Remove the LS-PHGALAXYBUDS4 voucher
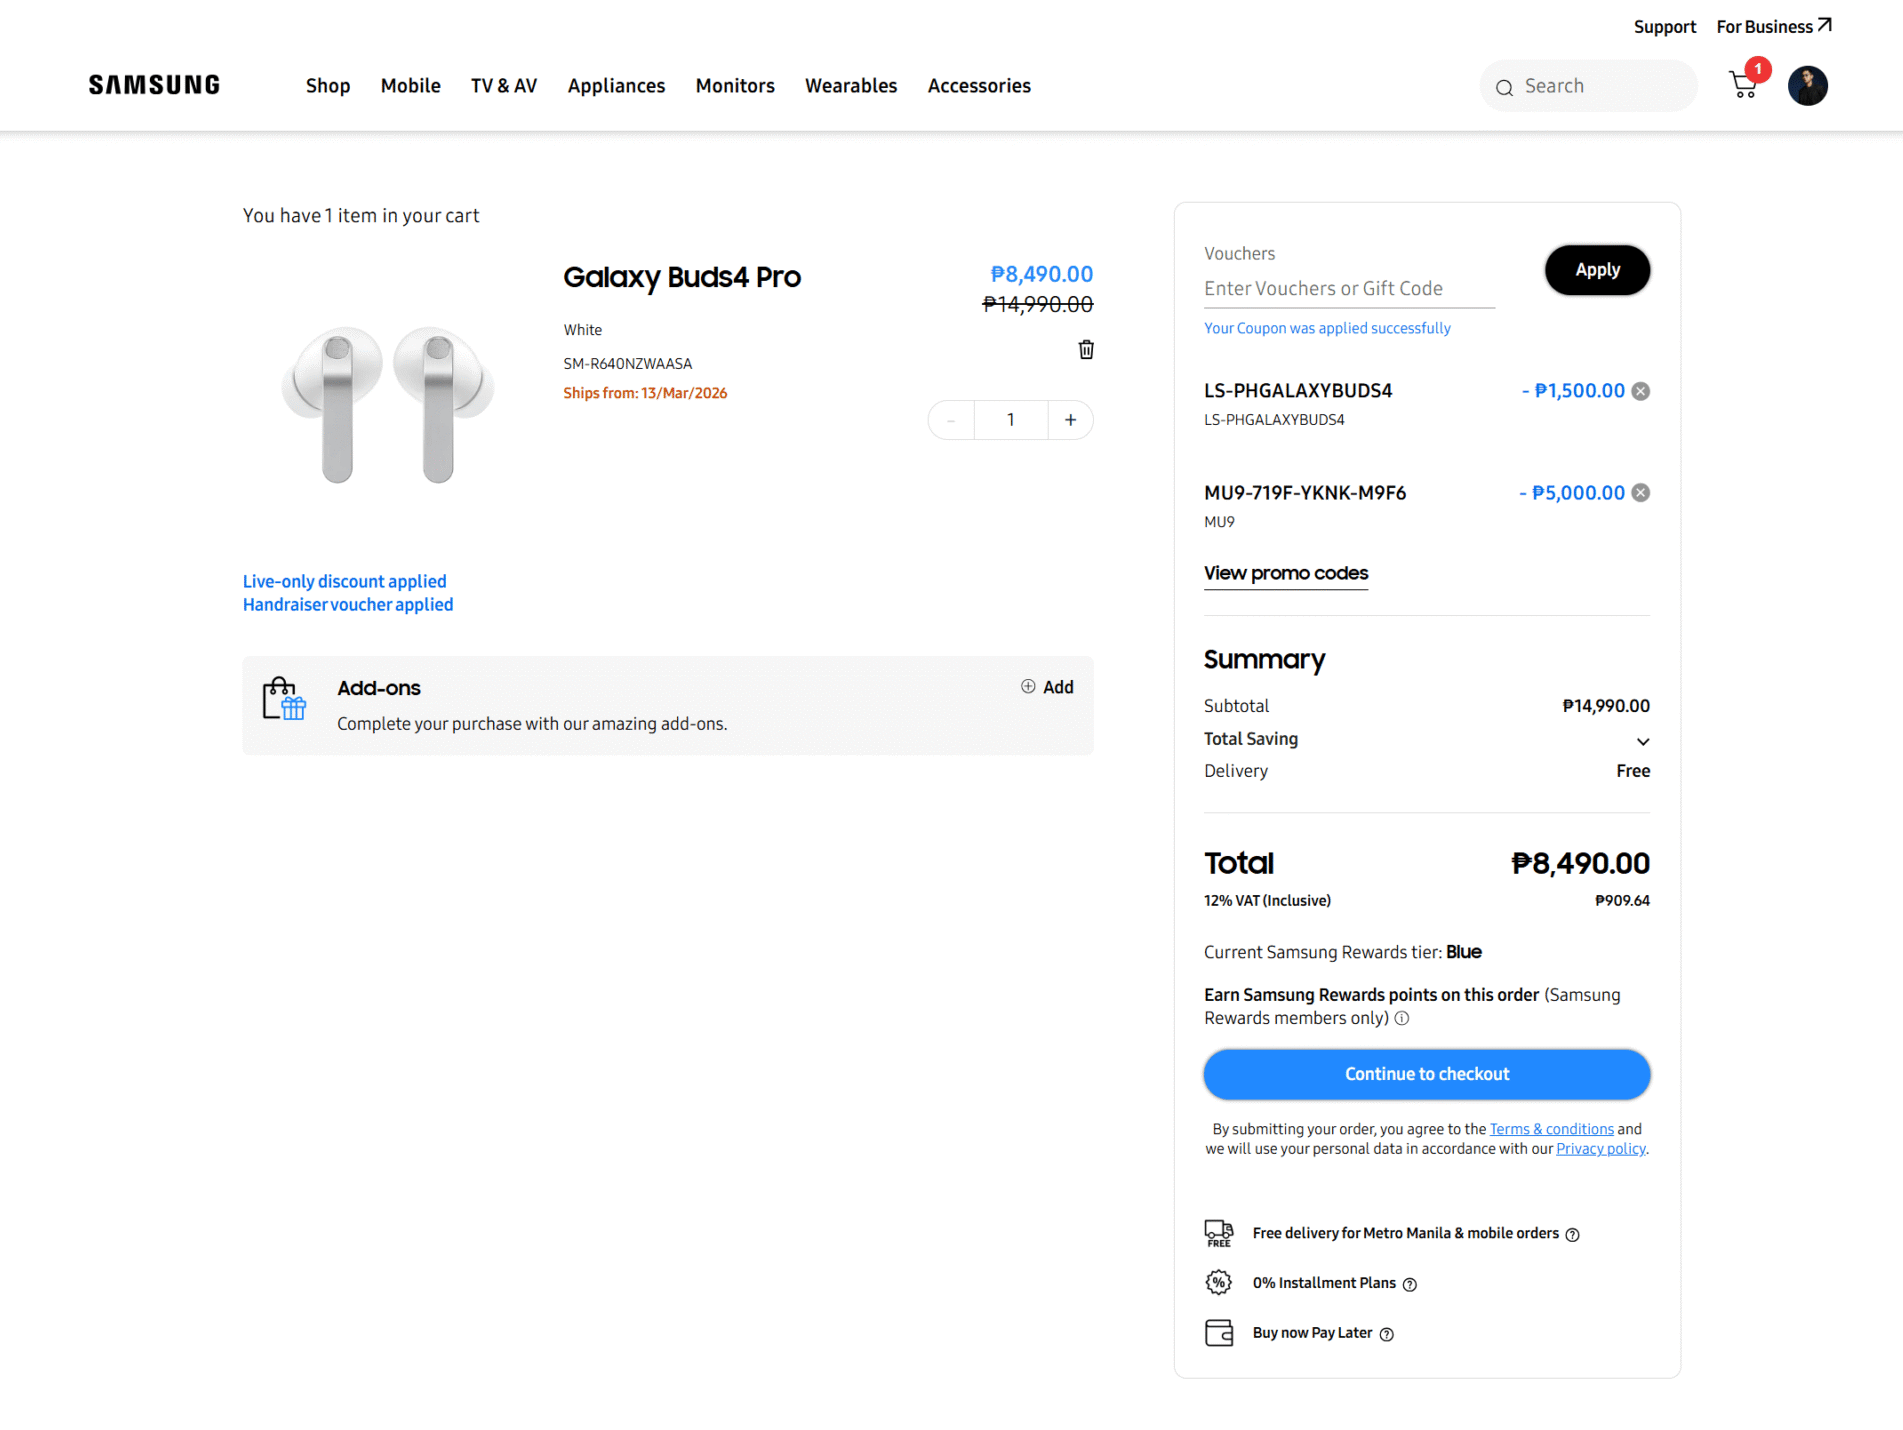Viewport: 1903px width, 1430px height. [x=1641, y=391]
